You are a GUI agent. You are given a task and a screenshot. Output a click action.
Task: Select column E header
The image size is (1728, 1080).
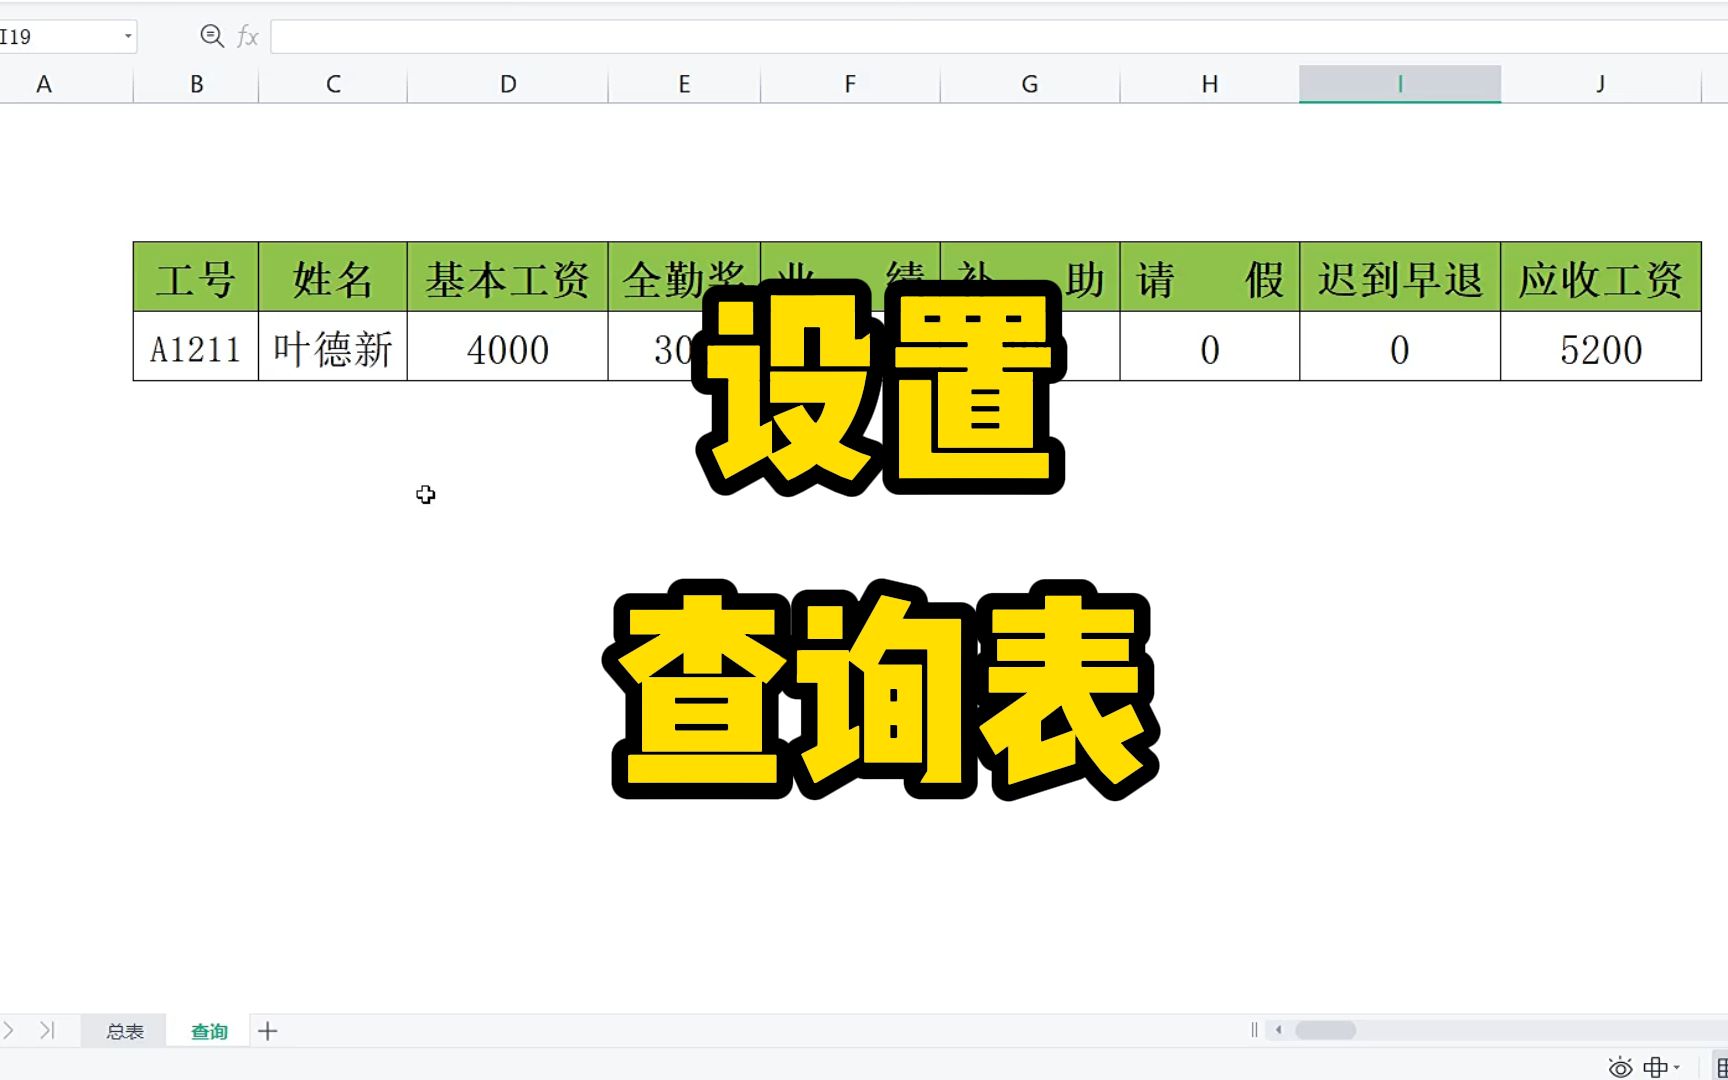[x=684, y=84]
